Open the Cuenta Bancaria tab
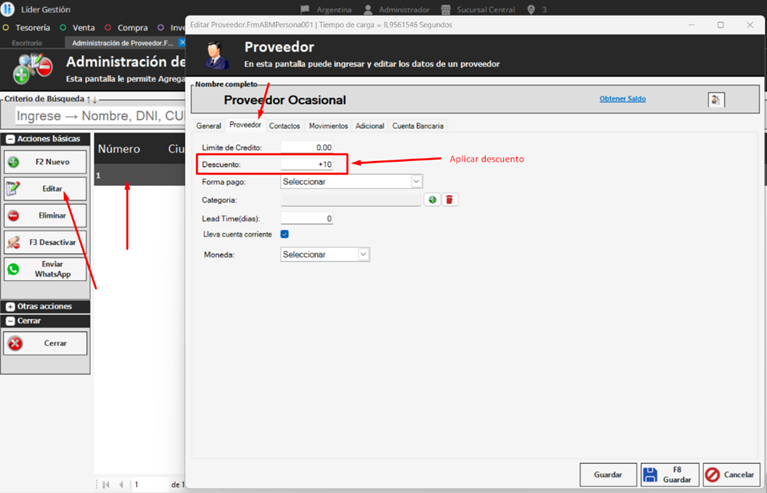 coord(418,126)
